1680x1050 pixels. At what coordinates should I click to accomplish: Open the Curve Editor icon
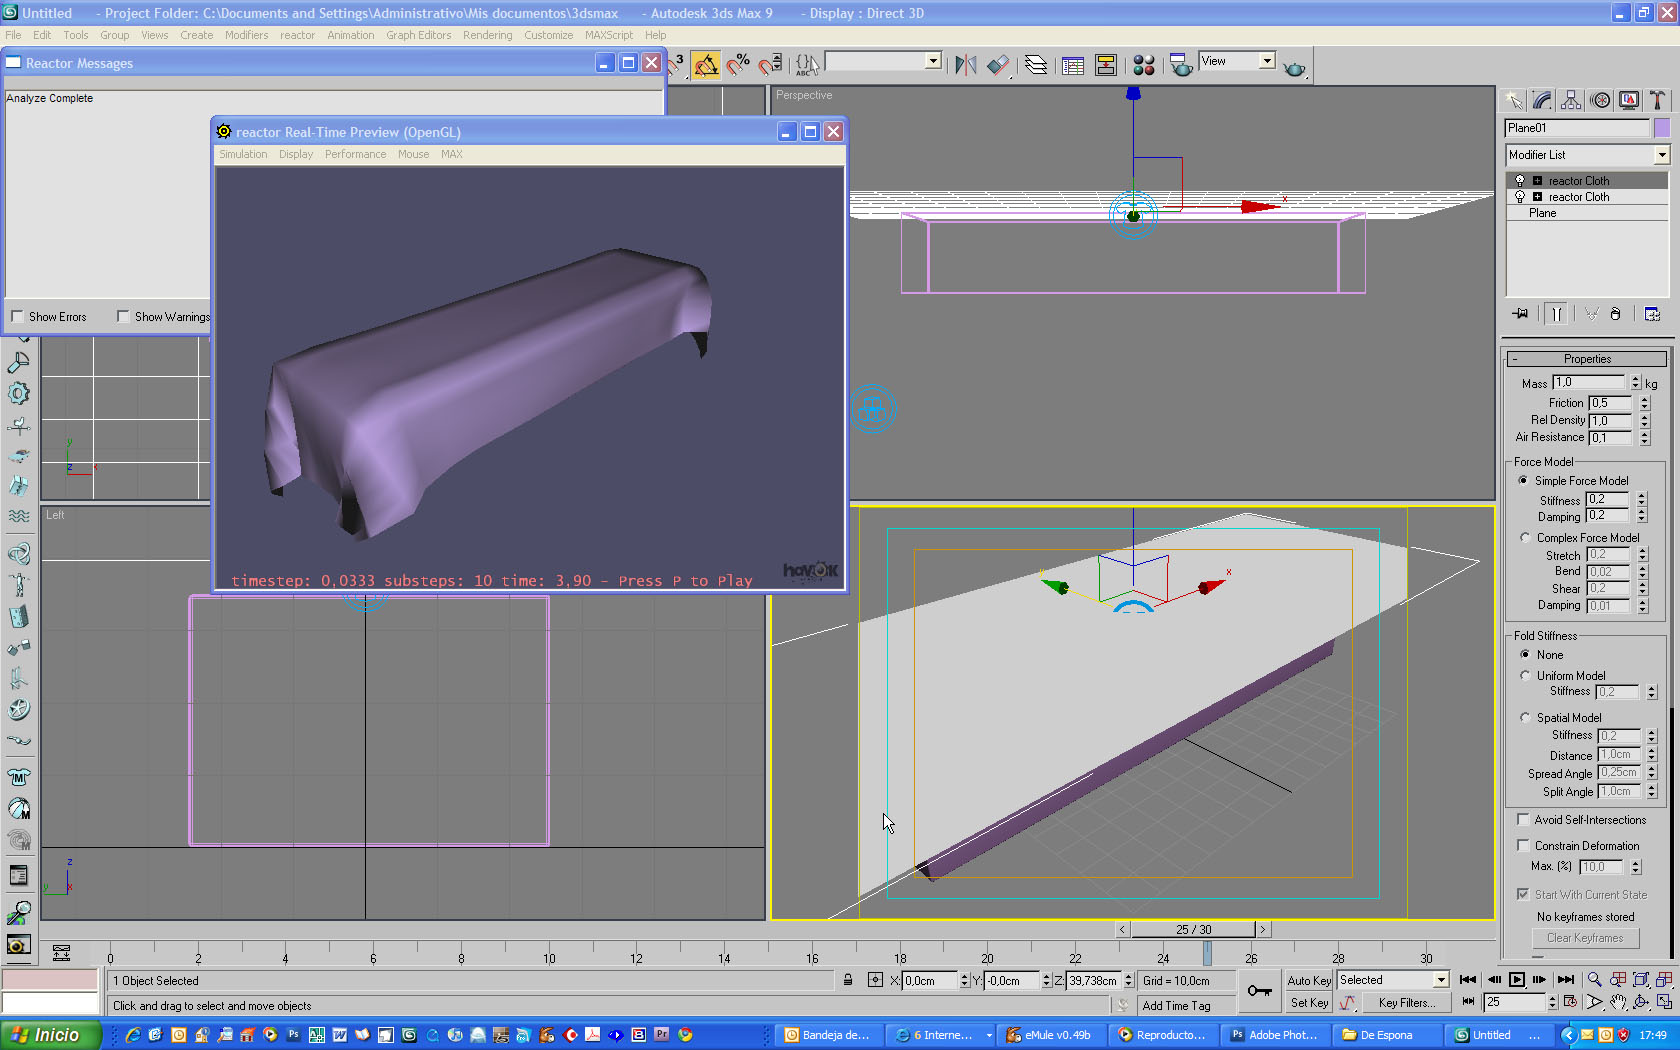tap(1073, 65)
